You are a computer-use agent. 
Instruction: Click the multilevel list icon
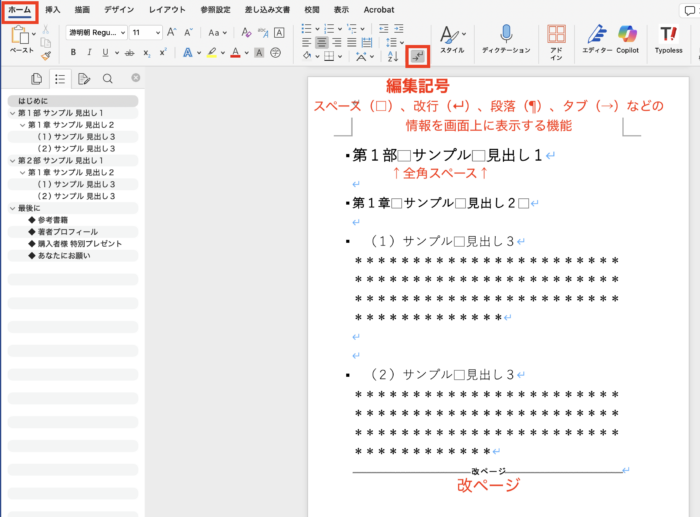pos(352,29)
